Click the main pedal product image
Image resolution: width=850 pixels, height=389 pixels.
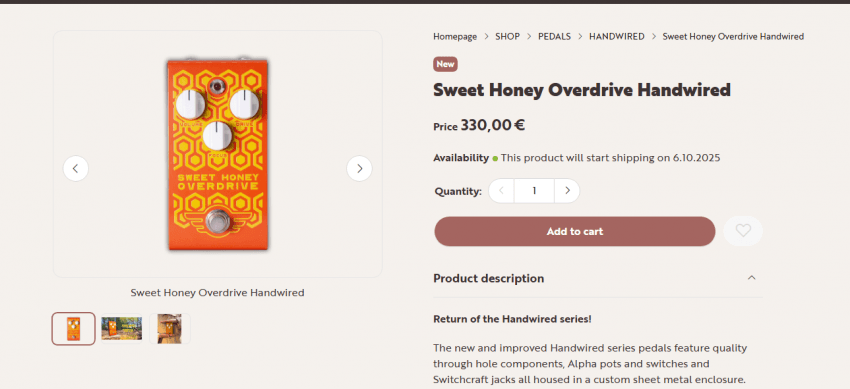[217, 154]
